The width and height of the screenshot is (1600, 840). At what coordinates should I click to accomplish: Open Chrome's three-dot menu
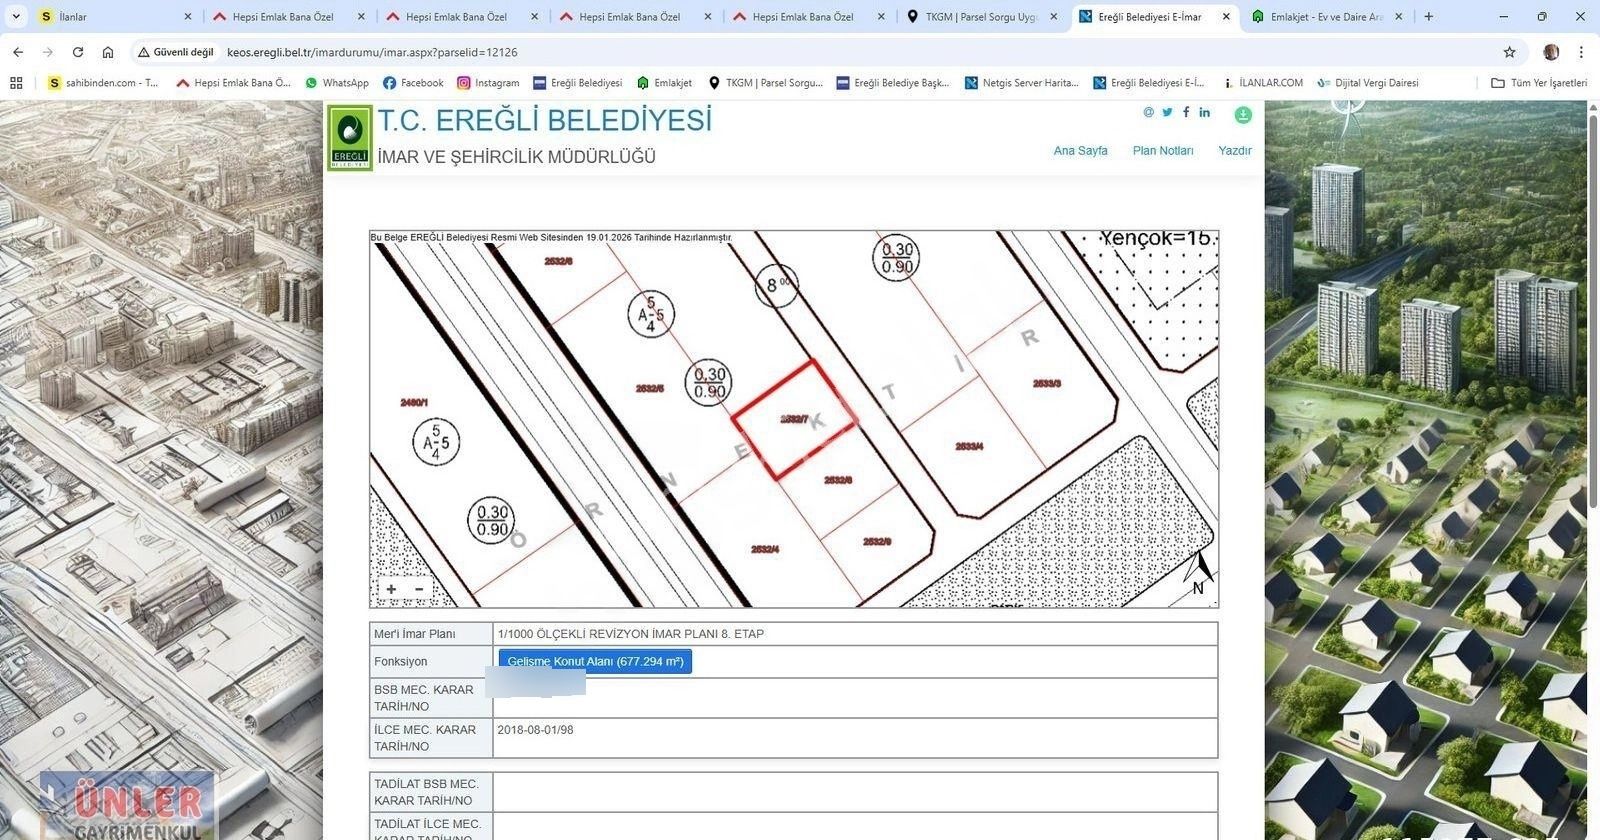(x=1581, y=52)
